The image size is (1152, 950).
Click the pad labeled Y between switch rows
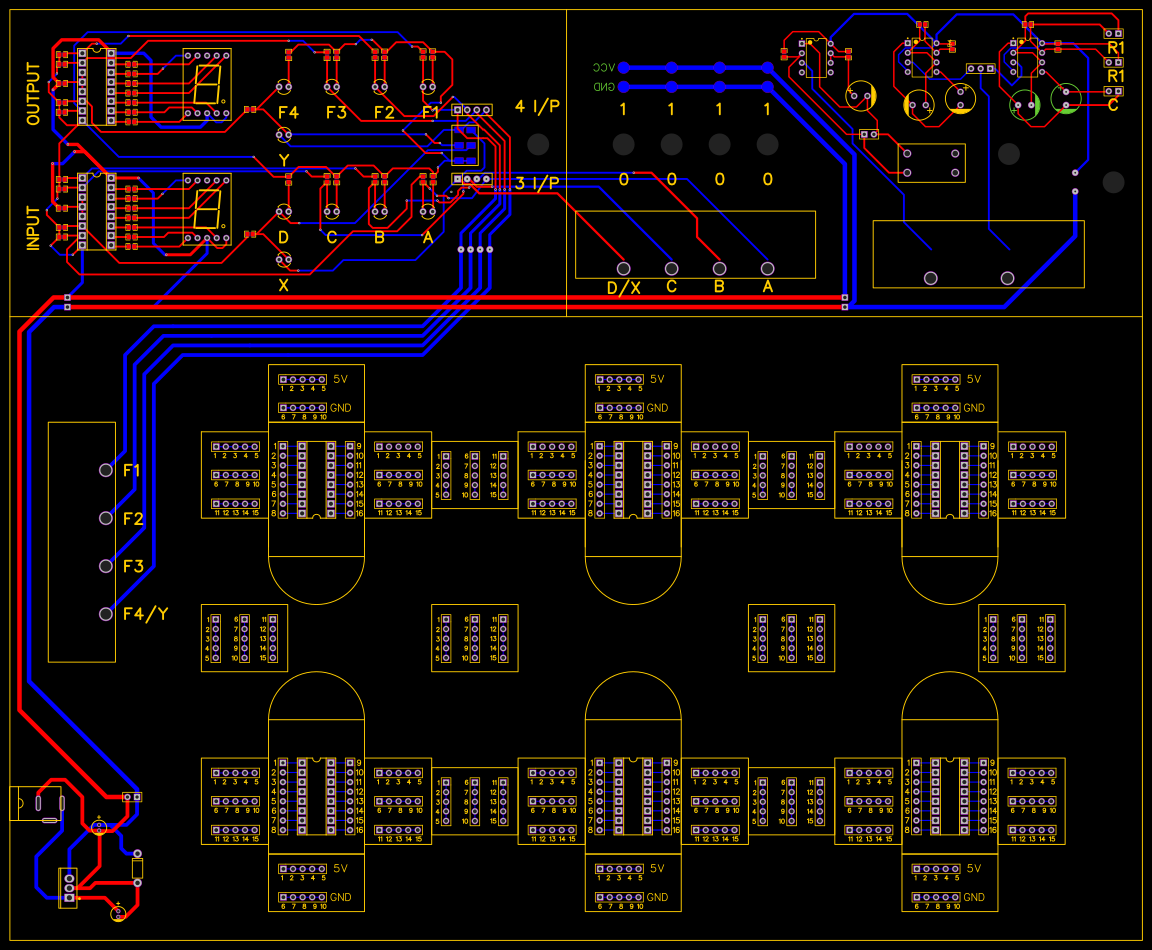pos(284,134)
